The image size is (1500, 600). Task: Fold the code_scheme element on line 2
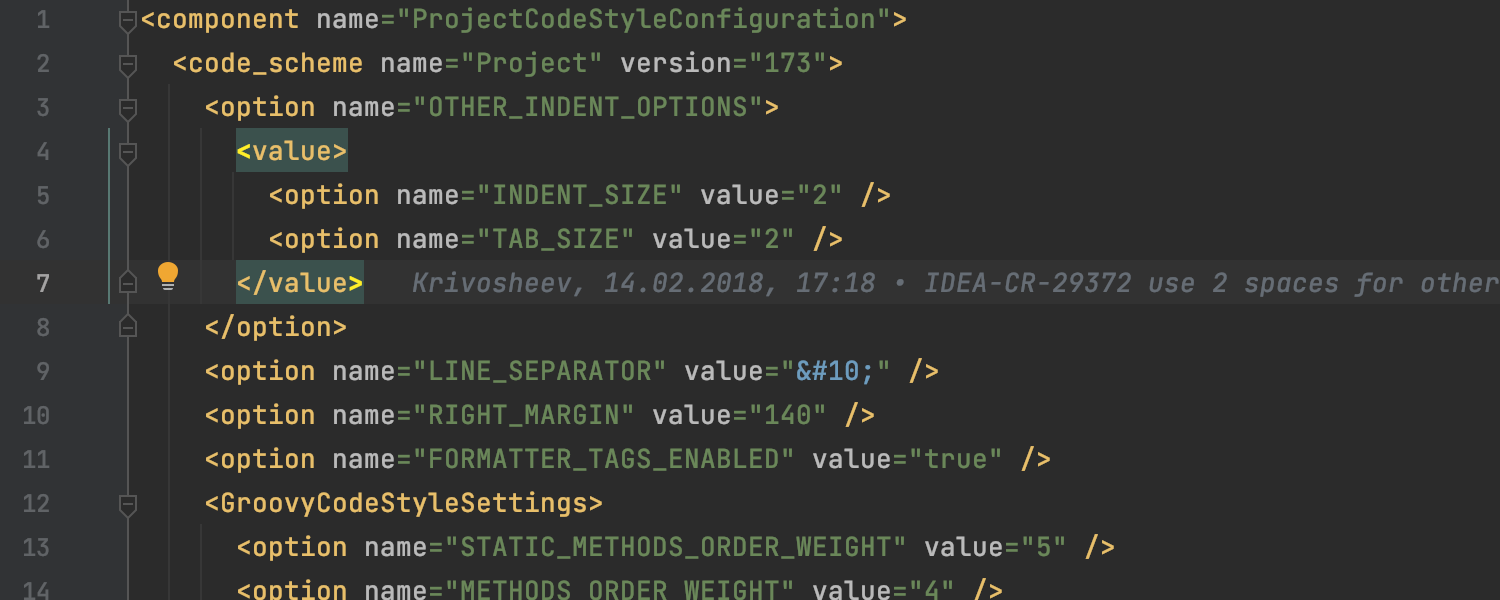click(127, 64)
